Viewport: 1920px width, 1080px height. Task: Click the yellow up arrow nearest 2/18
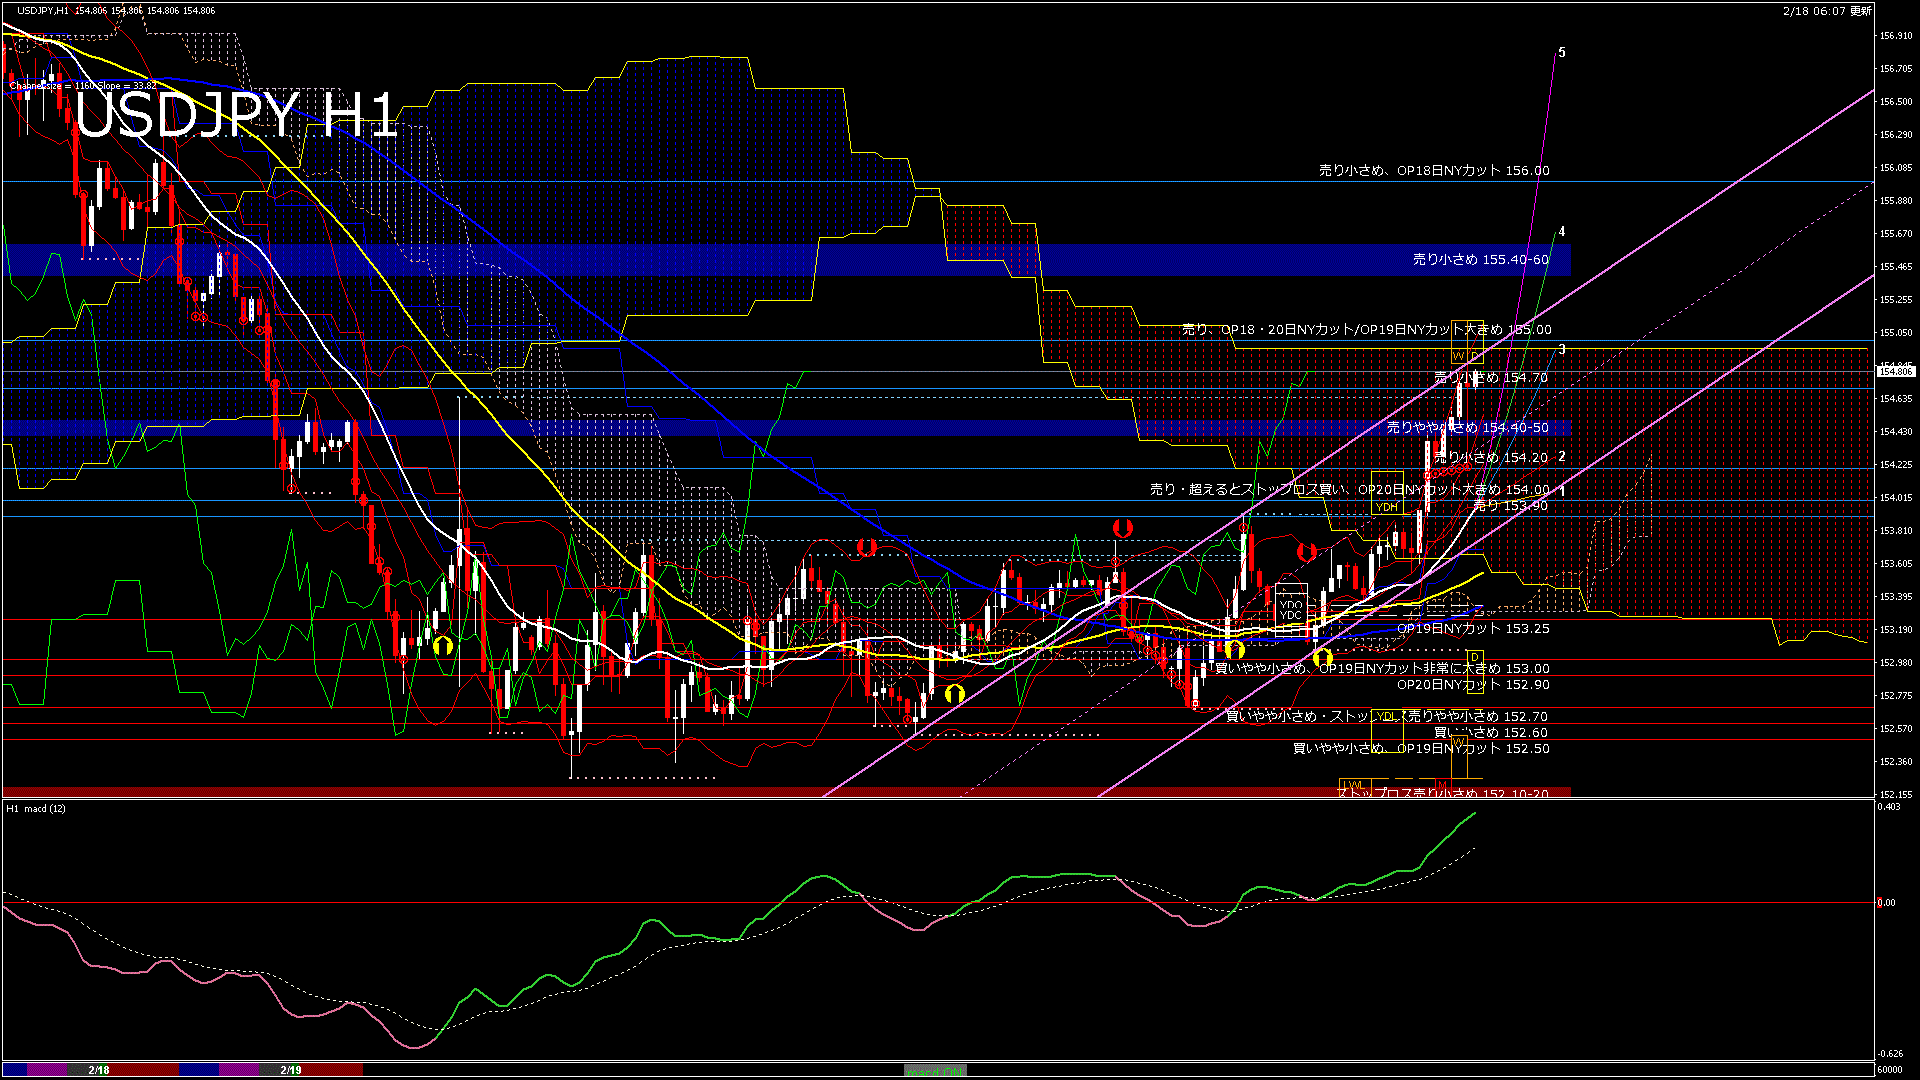click(443, 645)
